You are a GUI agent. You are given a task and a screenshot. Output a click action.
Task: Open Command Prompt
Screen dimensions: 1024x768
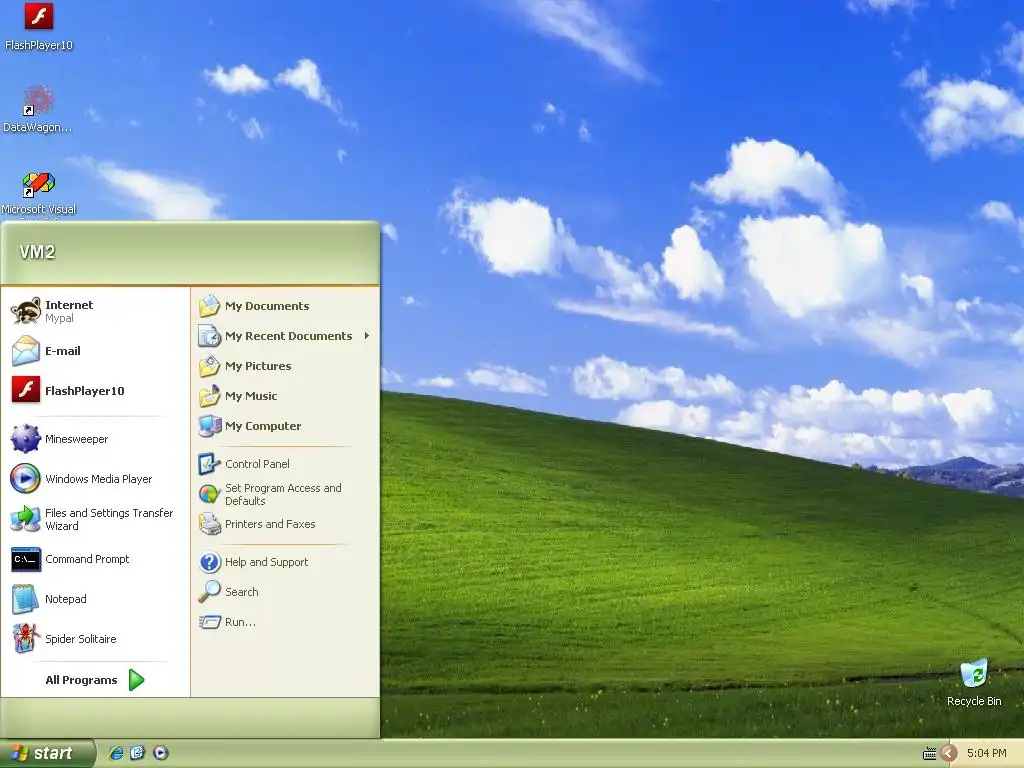(95, 559)
